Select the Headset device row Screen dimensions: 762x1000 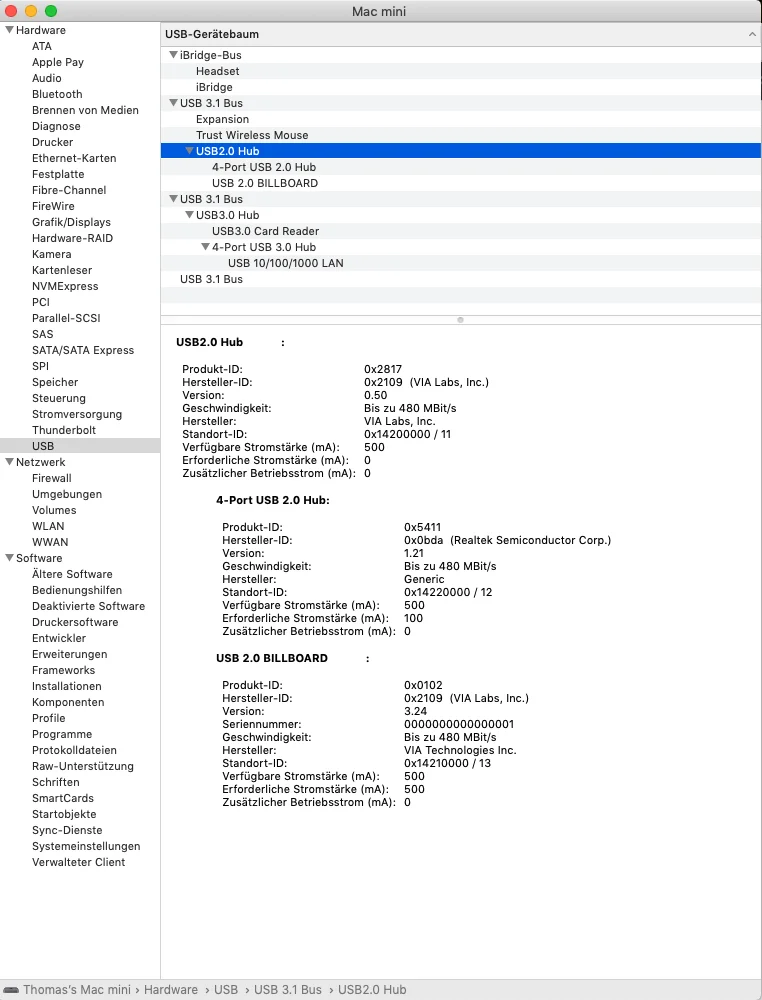pyautogui.click(x=461, y=71)
